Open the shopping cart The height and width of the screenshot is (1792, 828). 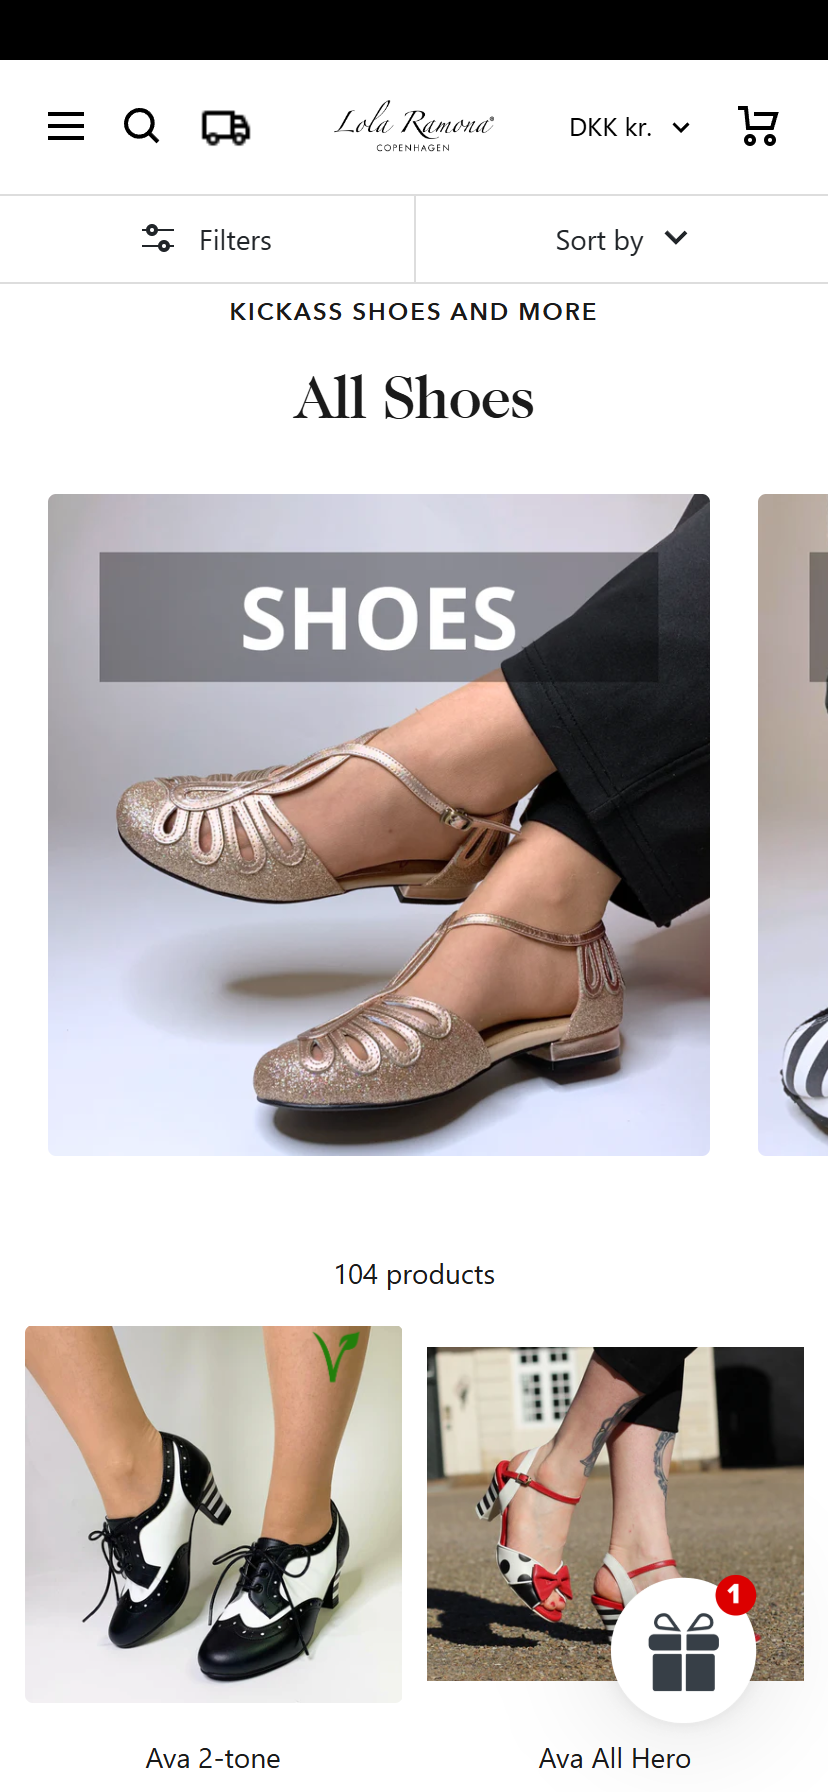click(x=758, y=126)
